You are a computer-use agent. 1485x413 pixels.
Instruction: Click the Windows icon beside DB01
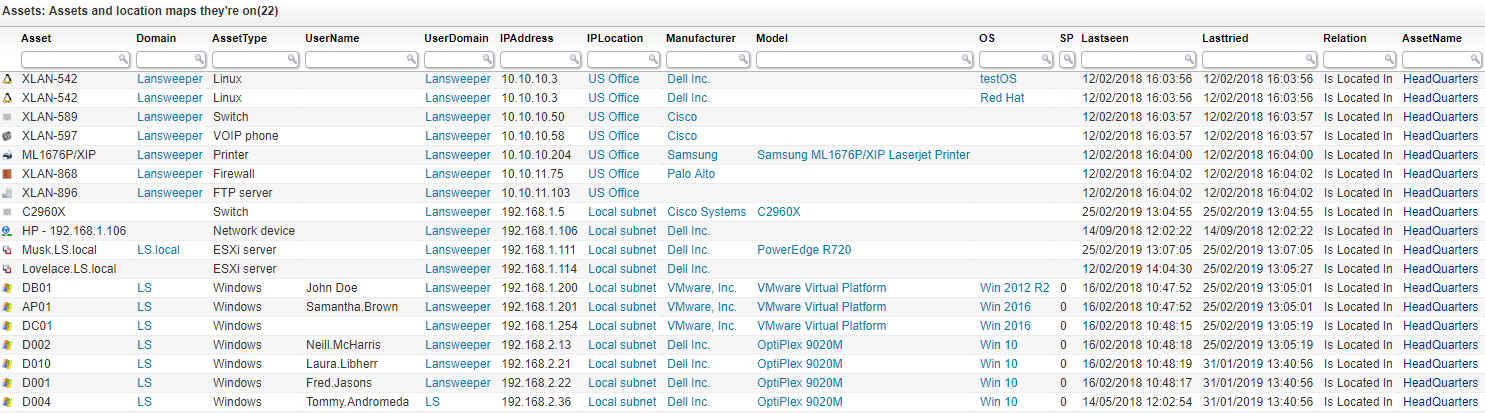tap(8, 288)
